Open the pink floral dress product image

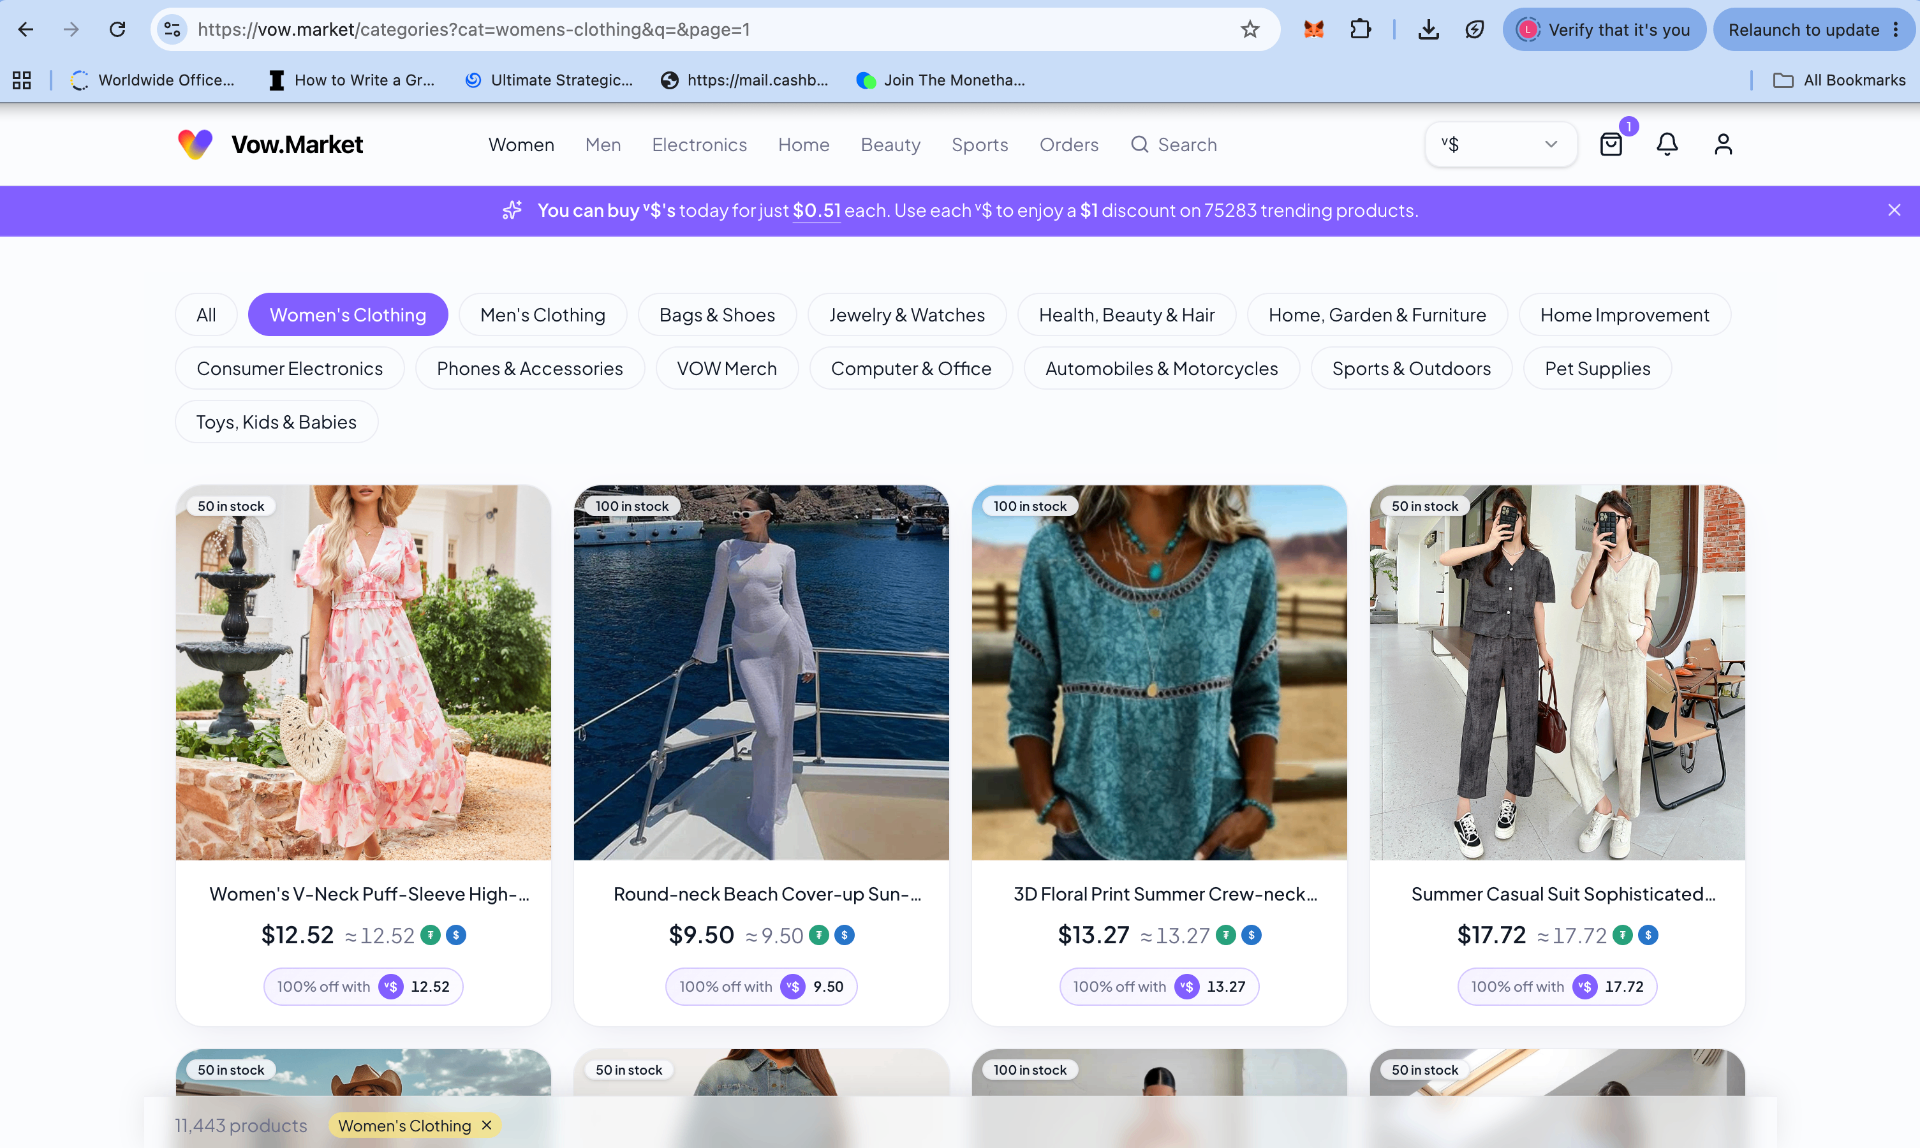(363, 673)
